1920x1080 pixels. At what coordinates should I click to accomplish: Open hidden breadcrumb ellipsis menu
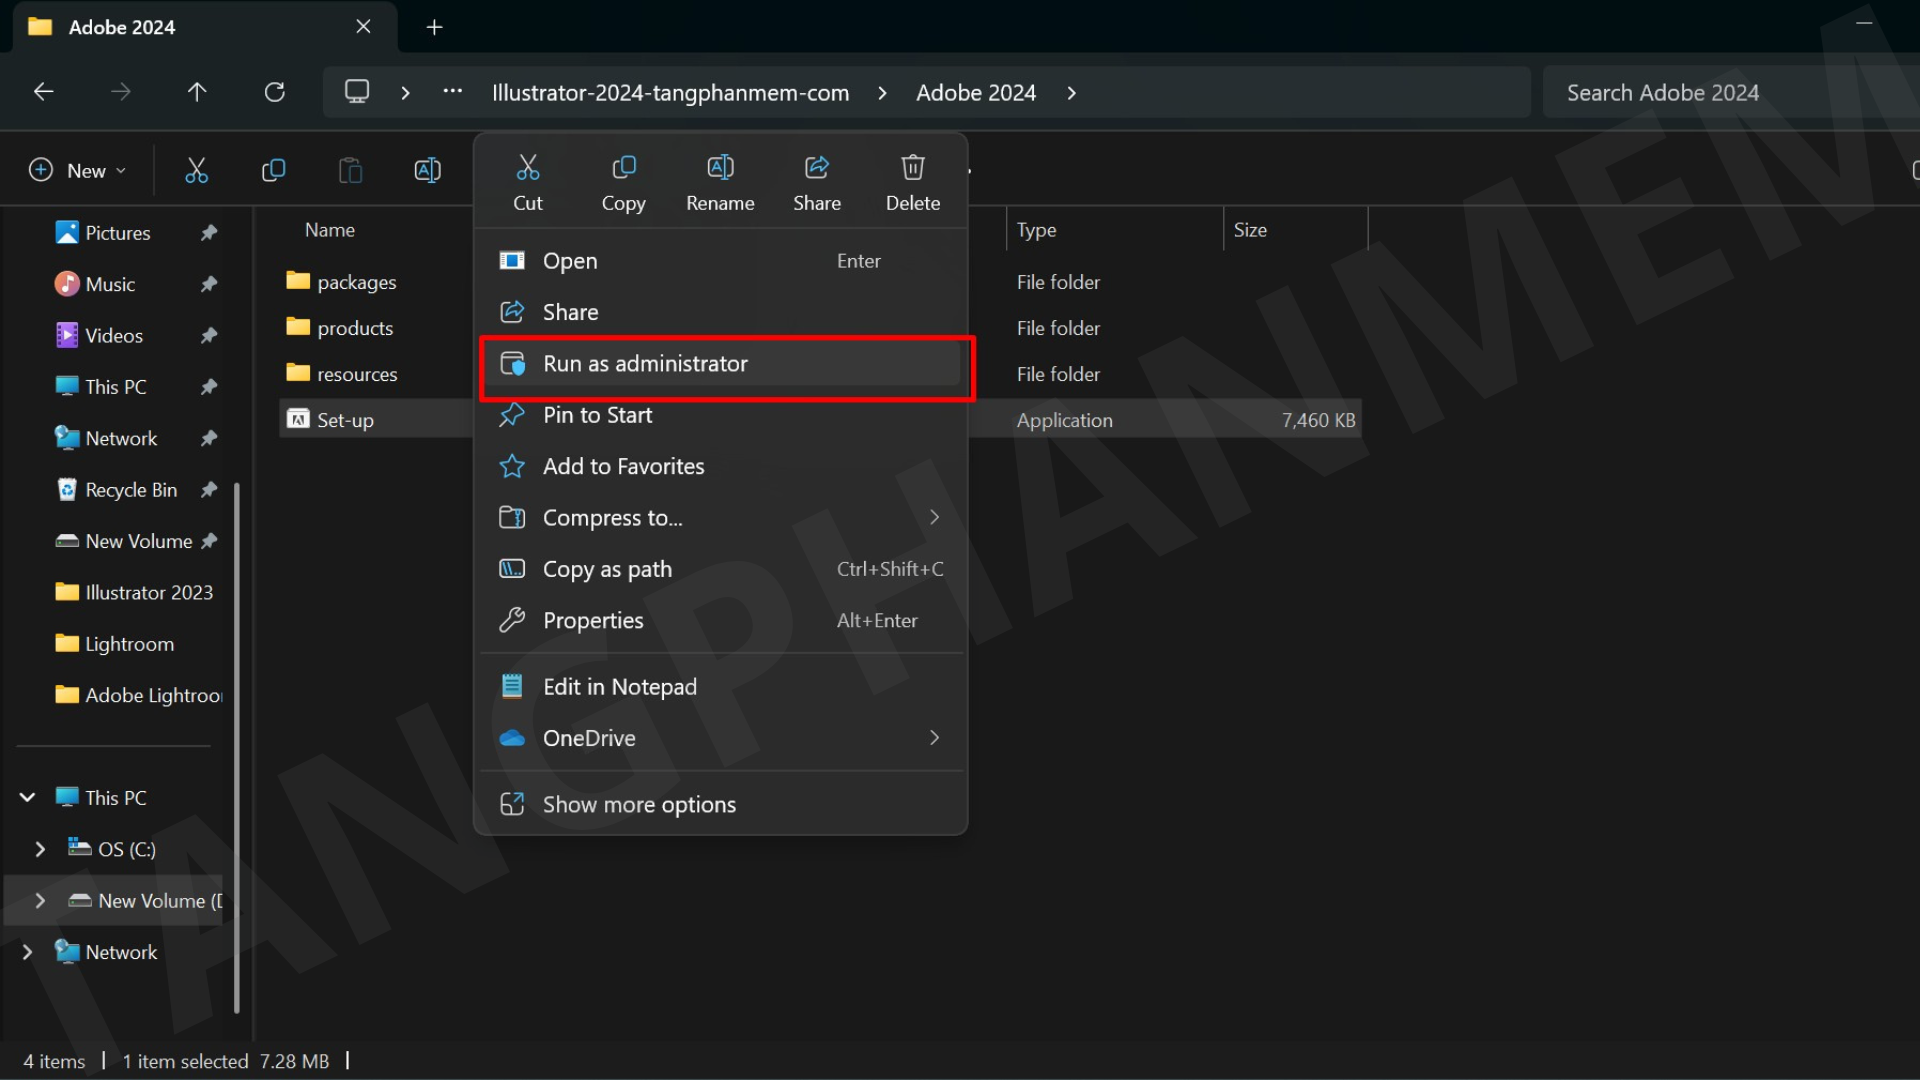(x=453, y=92)
